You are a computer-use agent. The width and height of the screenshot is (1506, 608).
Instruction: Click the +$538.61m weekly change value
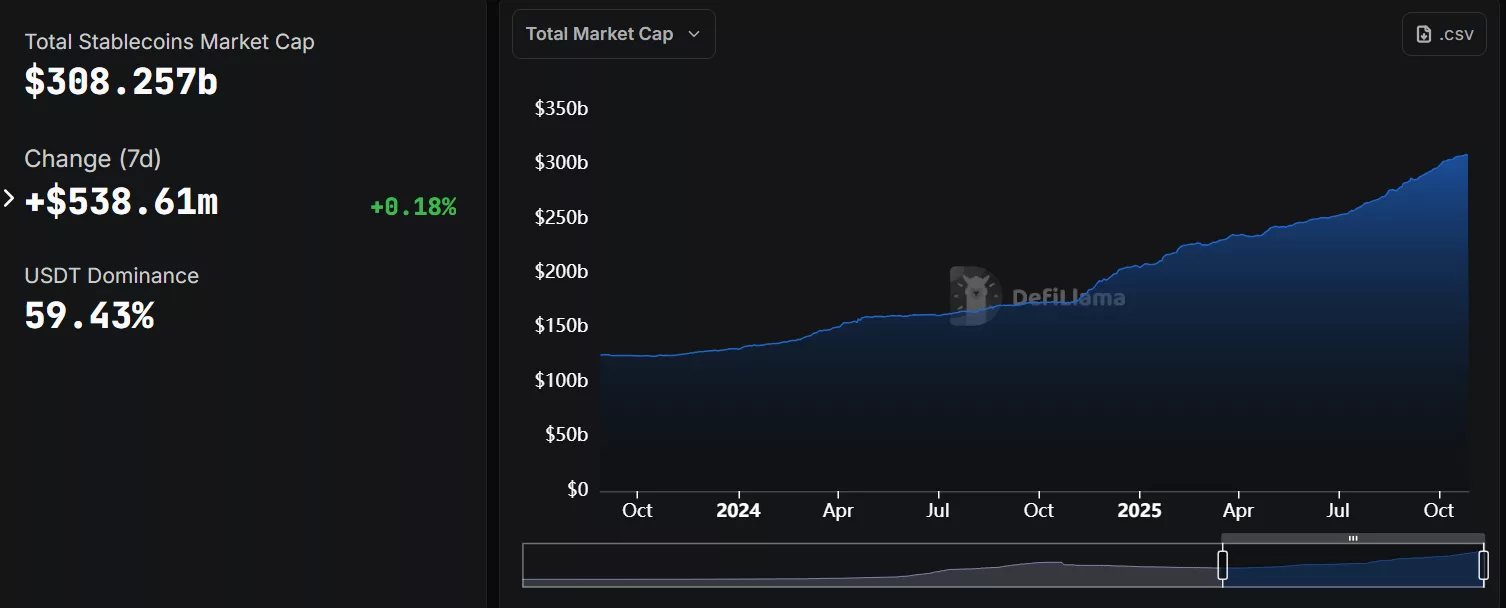(x=121, y=202)
